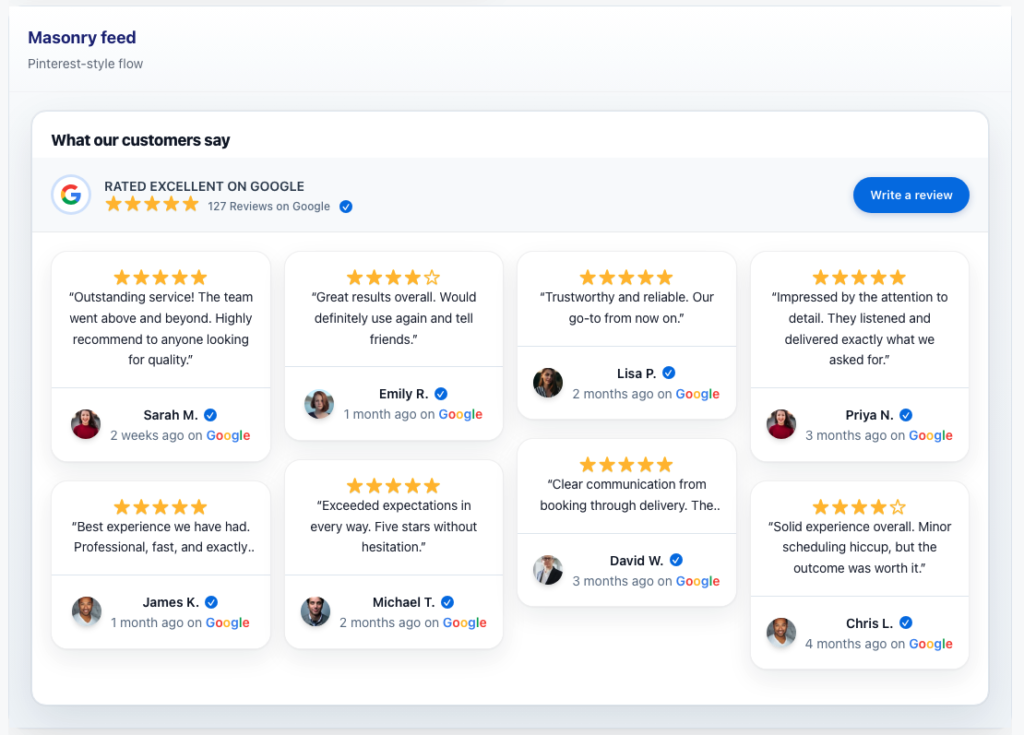Open the Google link under David W.

click(x=697, y=581)
